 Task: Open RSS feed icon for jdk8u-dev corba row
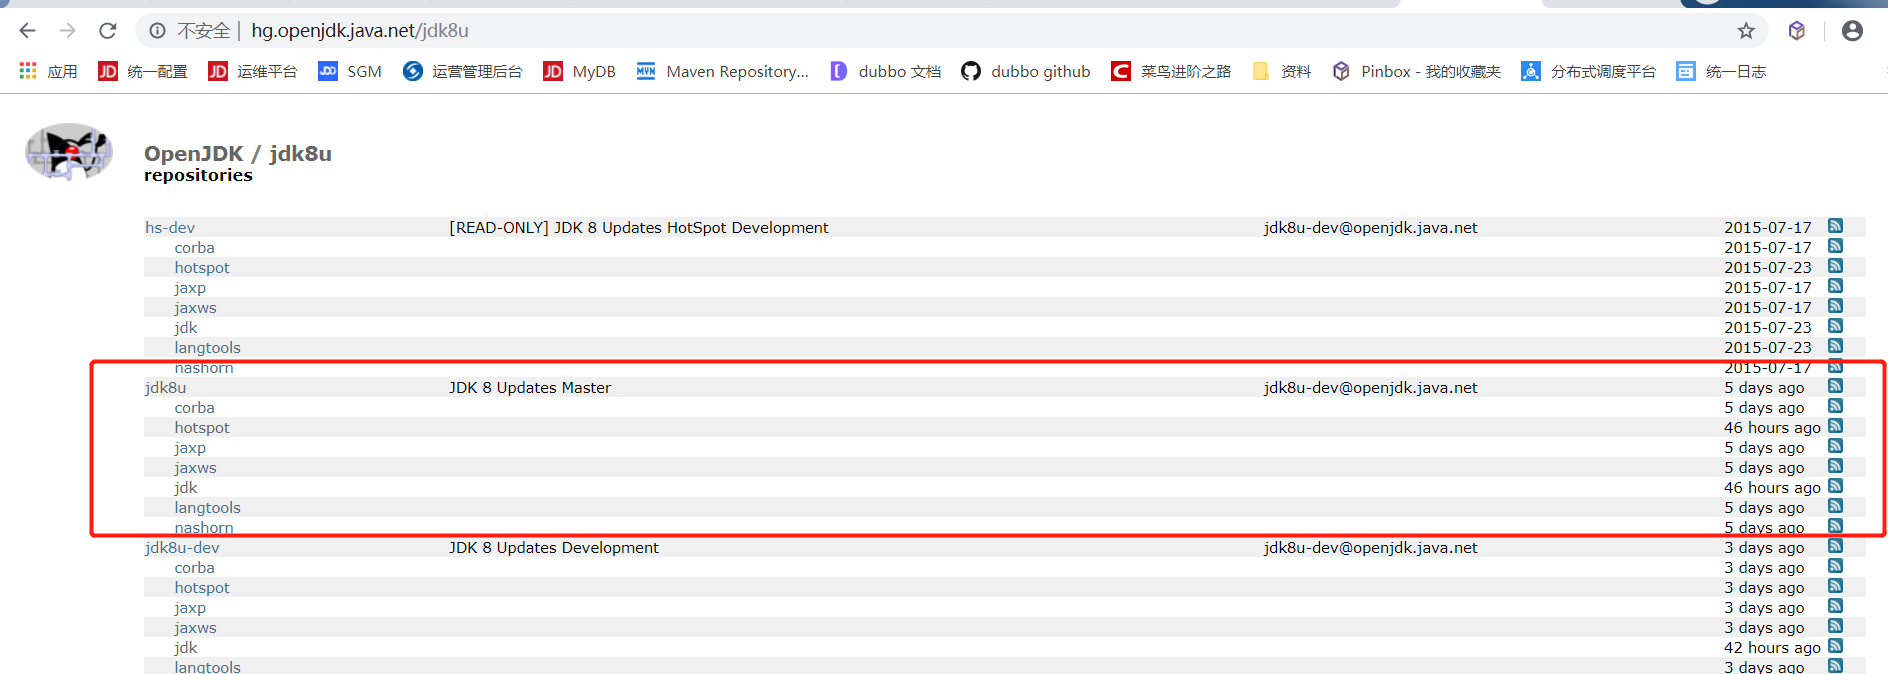coord(1835,566)
